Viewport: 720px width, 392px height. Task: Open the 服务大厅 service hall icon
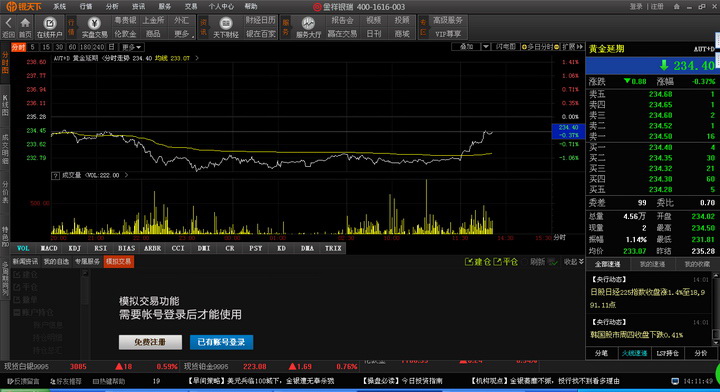tap(308, 23)
